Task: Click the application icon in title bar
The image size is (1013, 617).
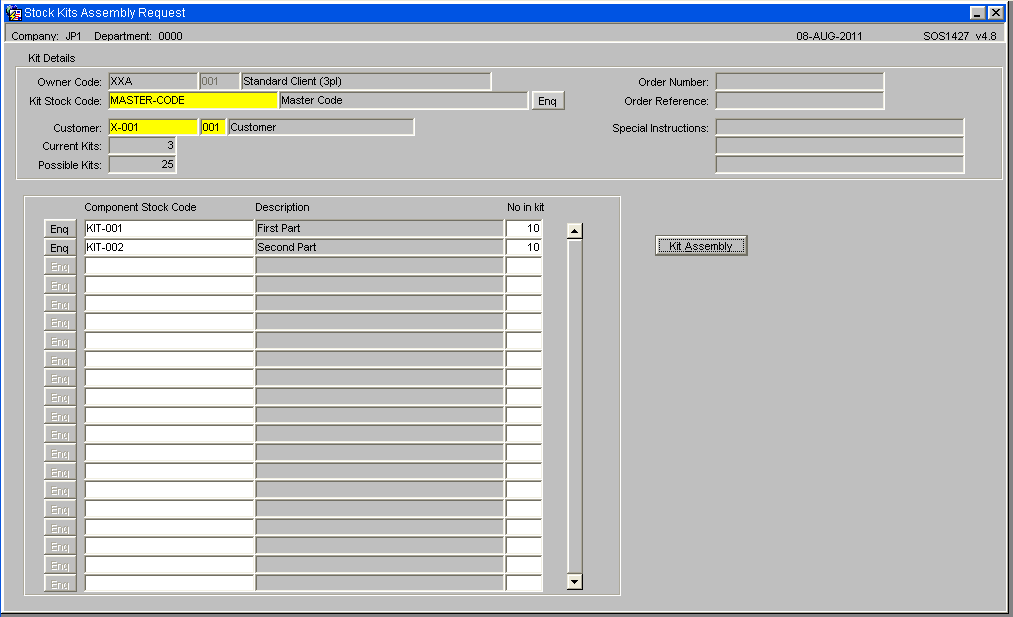Action: tap(14, 13)
